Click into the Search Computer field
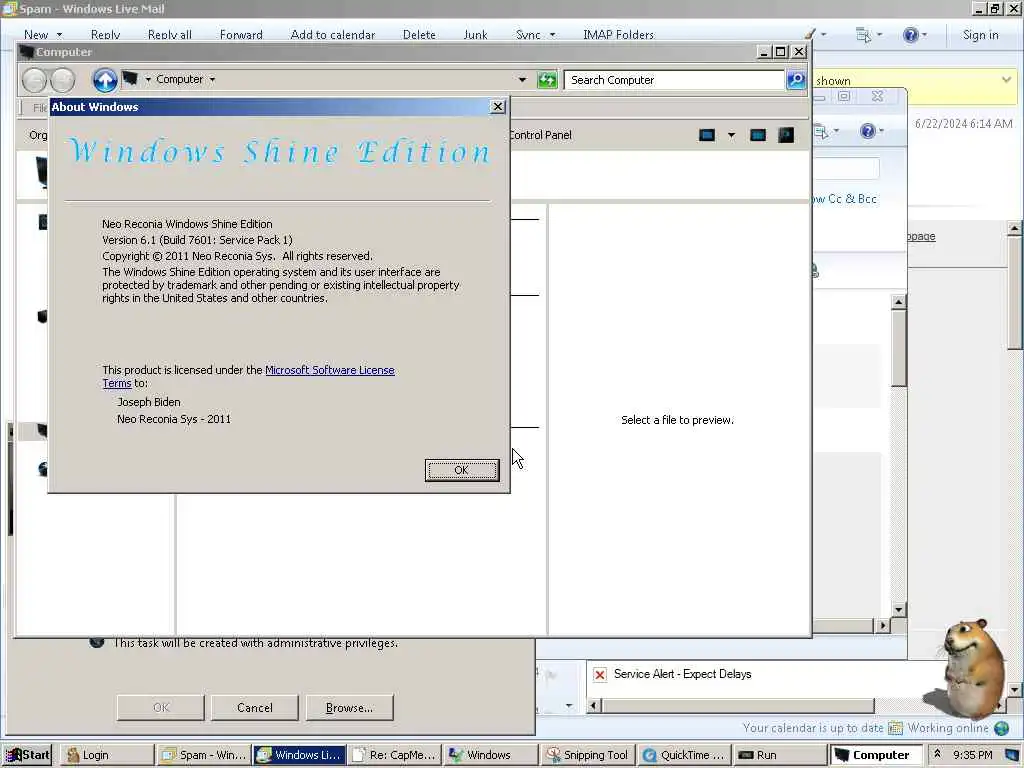The image size is (1024, 768). pyautogui.click(x=673, y=80)
